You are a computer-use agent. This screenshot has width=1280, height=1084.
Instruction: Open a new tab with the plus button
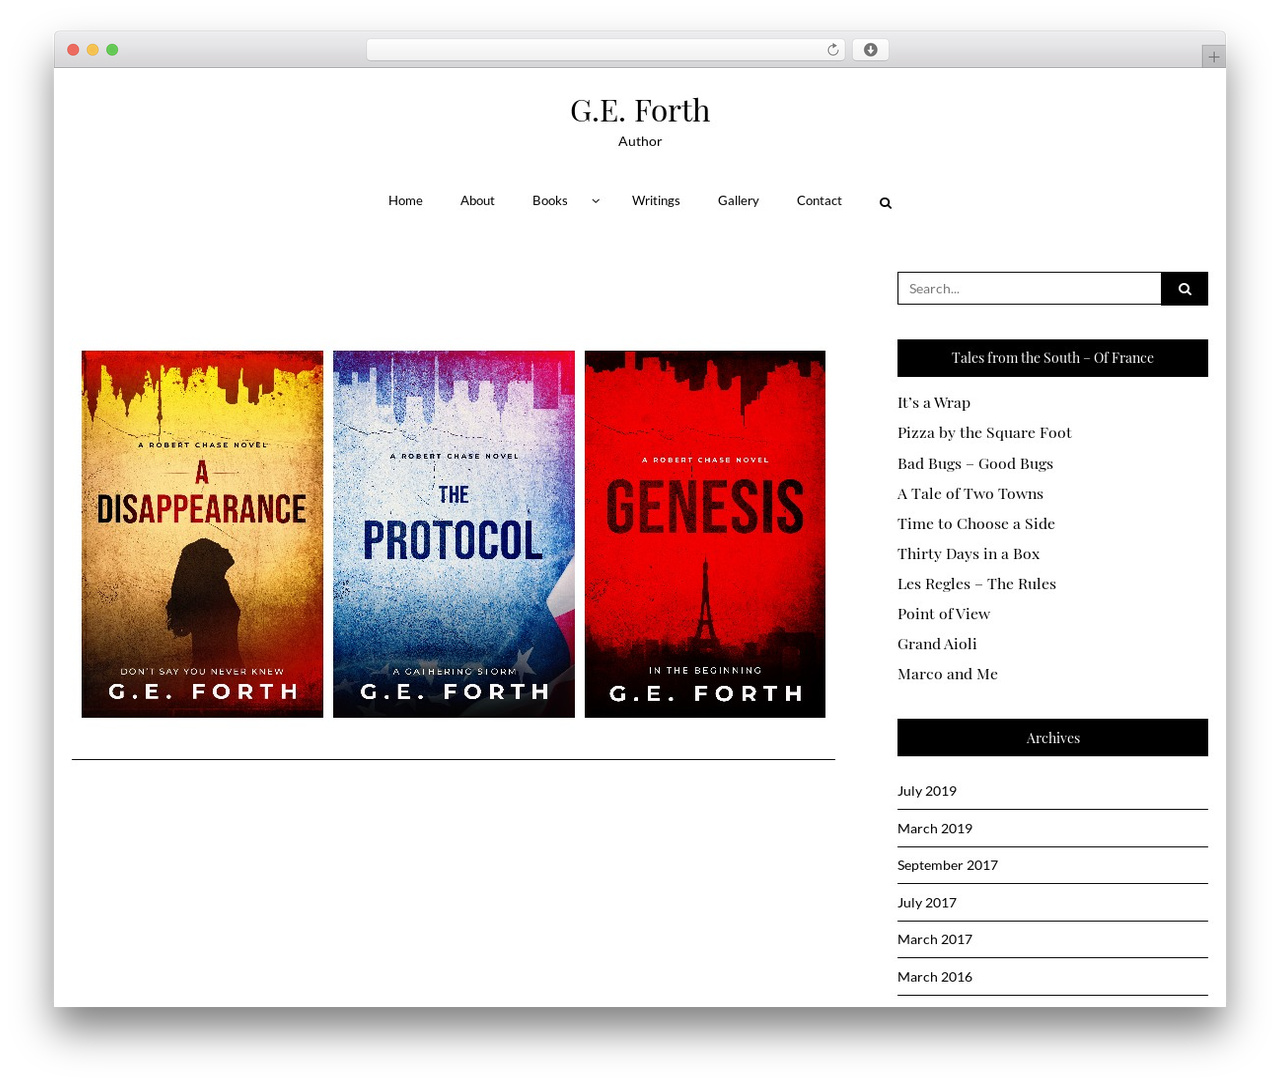(1213, 57)
